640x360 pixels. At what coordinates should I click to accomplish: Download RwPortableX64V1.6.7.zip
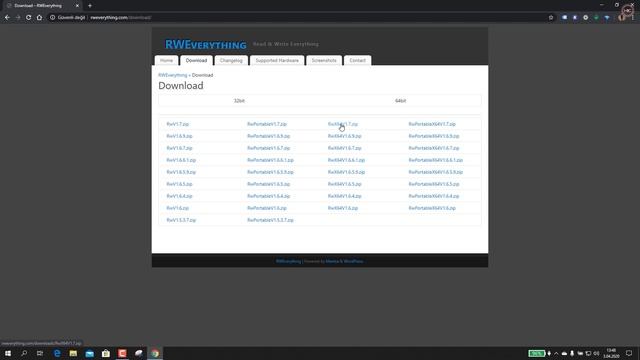click(x=434, y=148)
